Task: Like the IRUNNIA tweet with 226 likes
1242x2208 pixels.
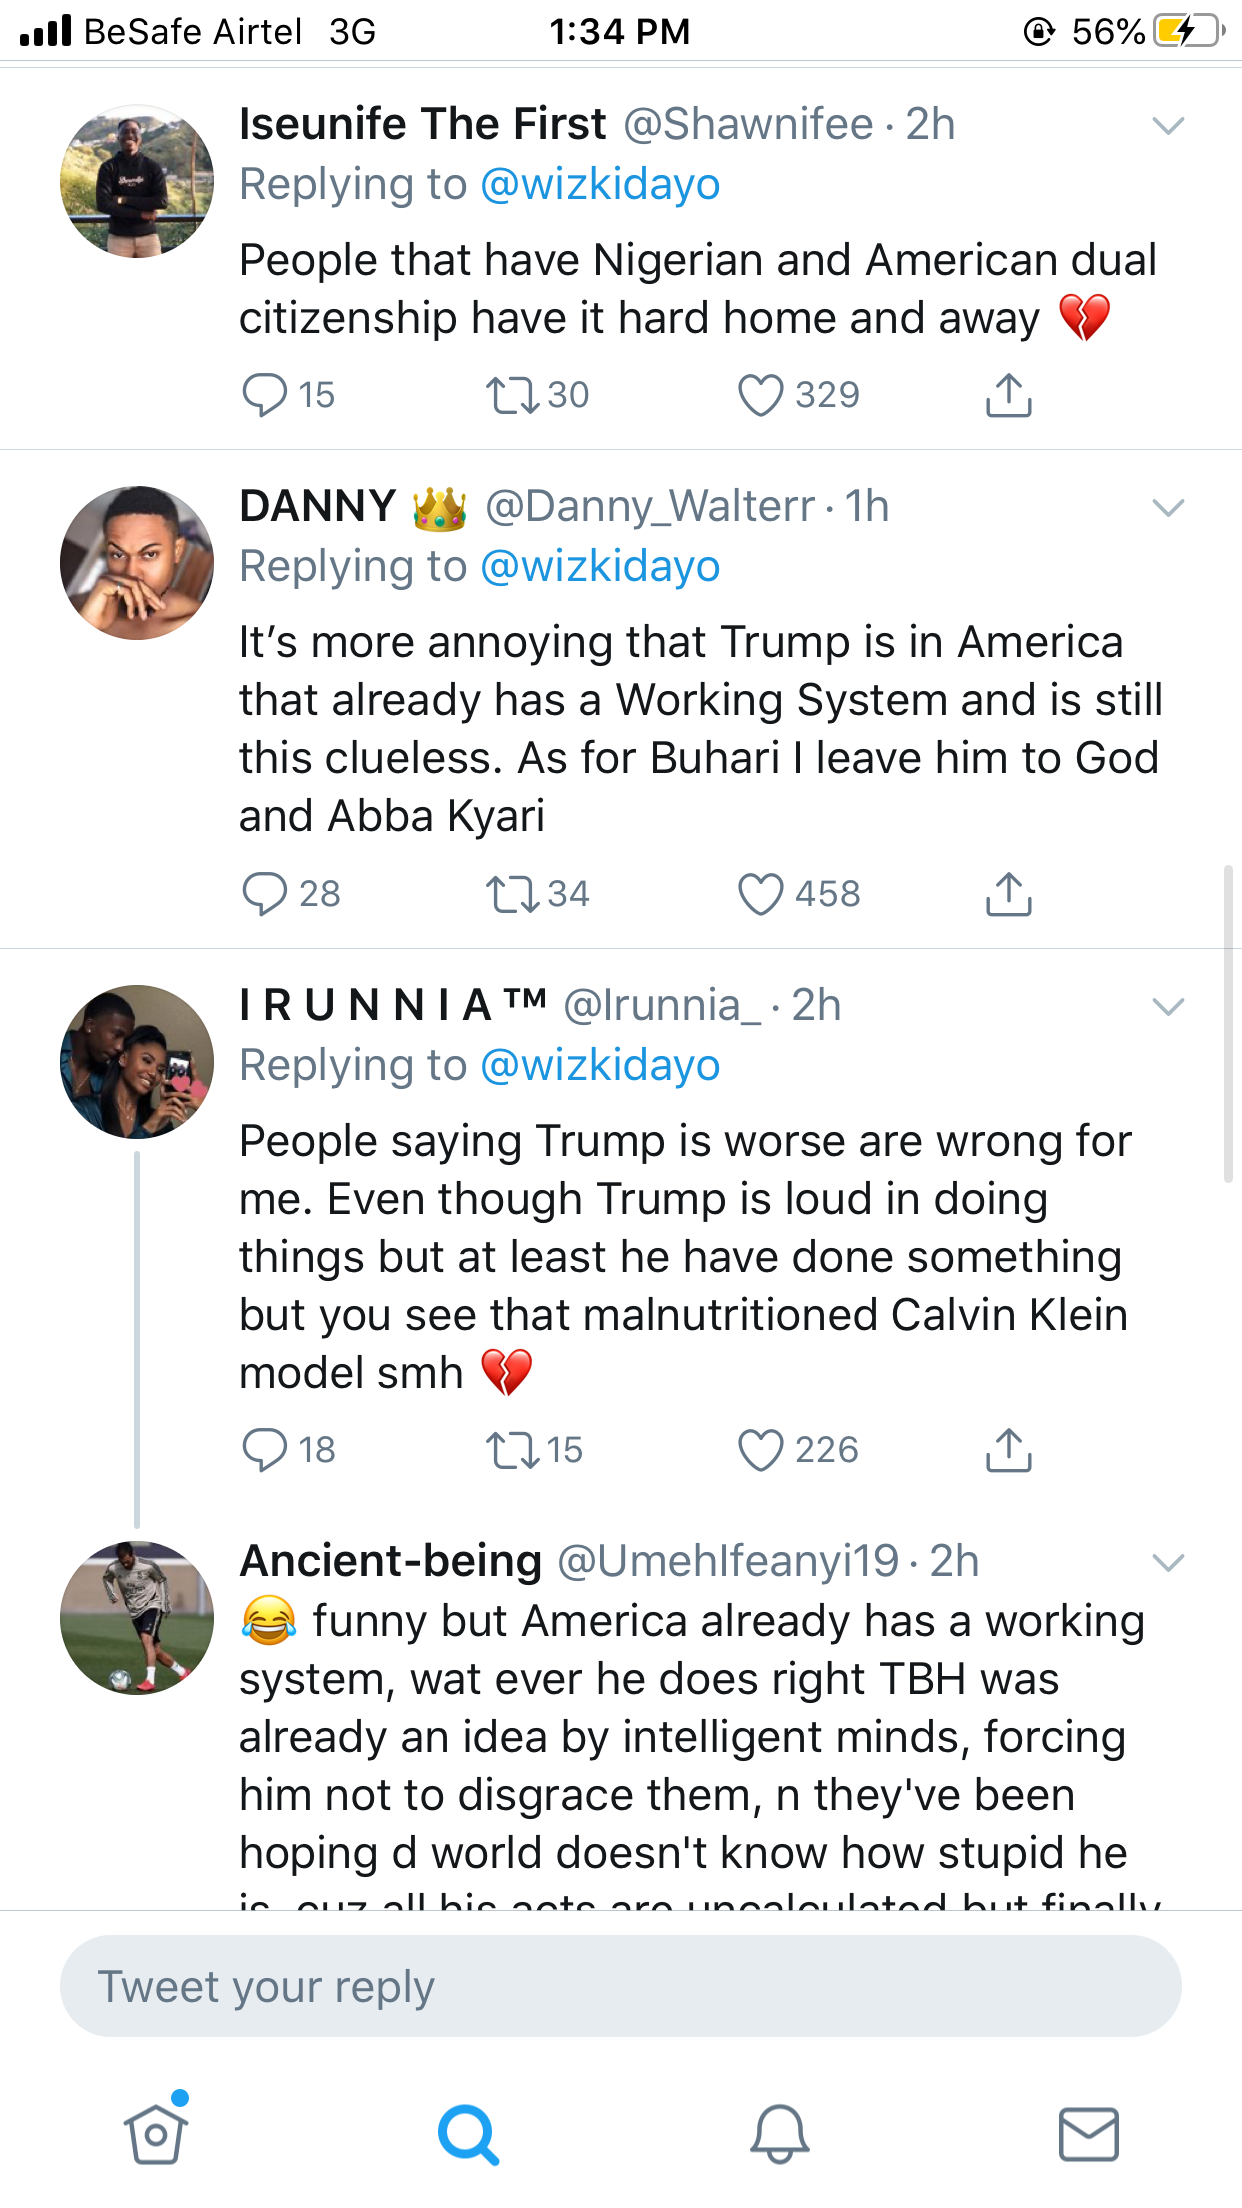Action: click(x=761, y=1450)
